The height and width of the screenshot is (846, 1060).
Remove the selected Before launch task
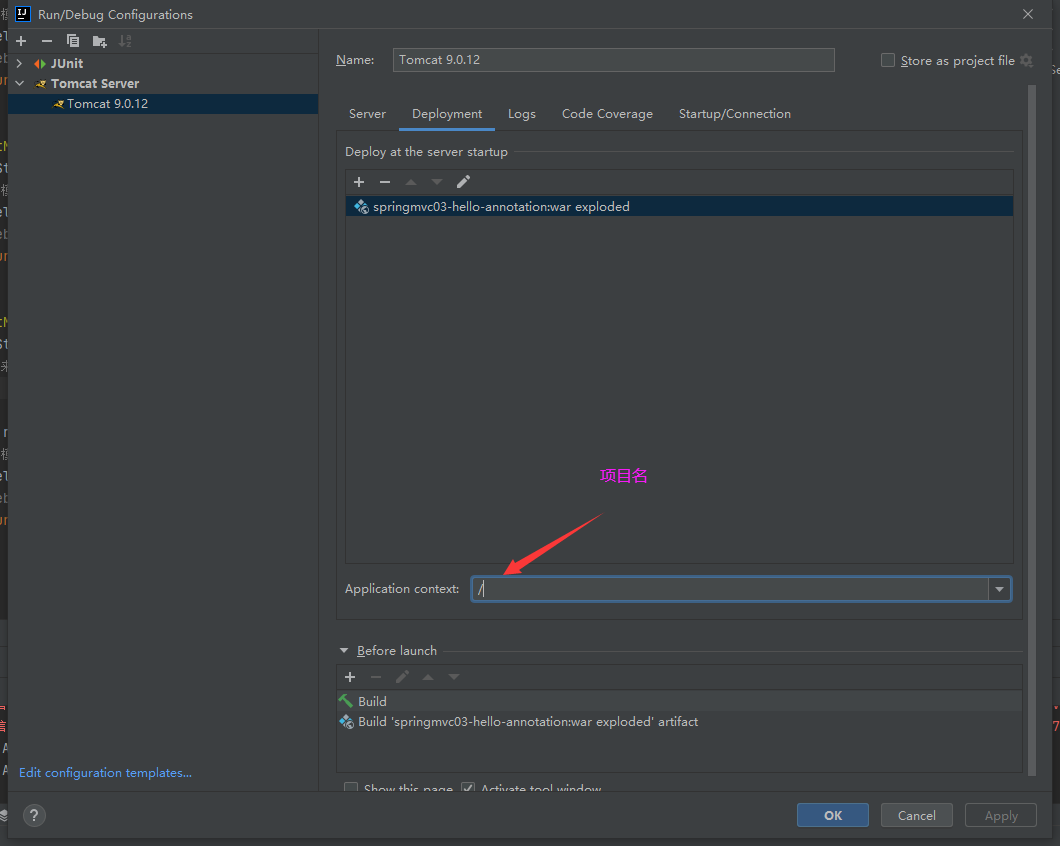[x=376, y=677]
